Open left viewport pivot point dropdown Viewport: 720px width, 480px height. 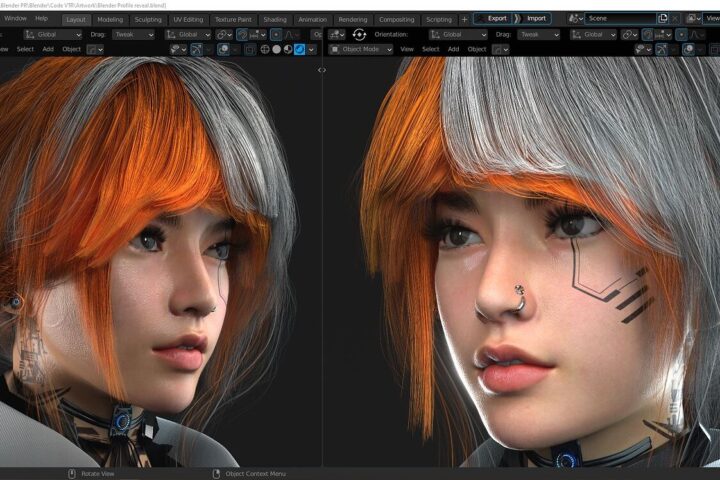pyautogui.click(x=224, y=34)
